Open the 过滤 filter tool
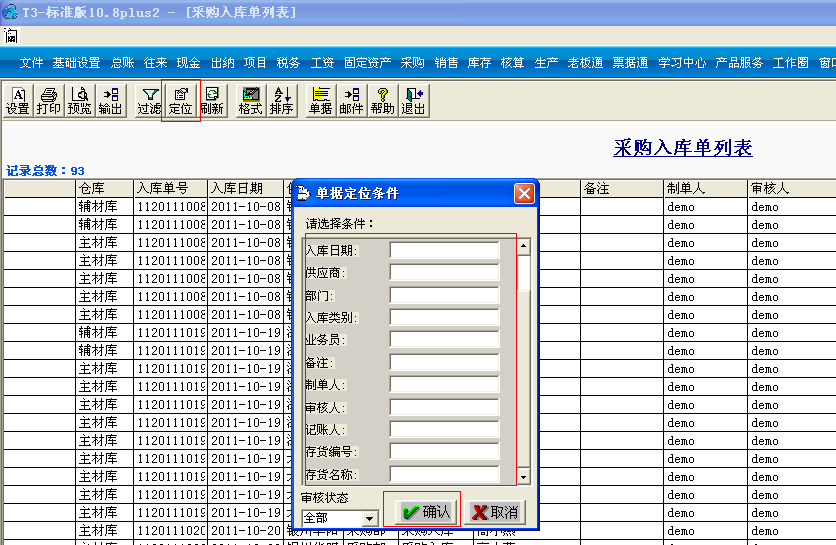Screen dimensions: 836x545 pyautogui.click(x=149, y=101)
